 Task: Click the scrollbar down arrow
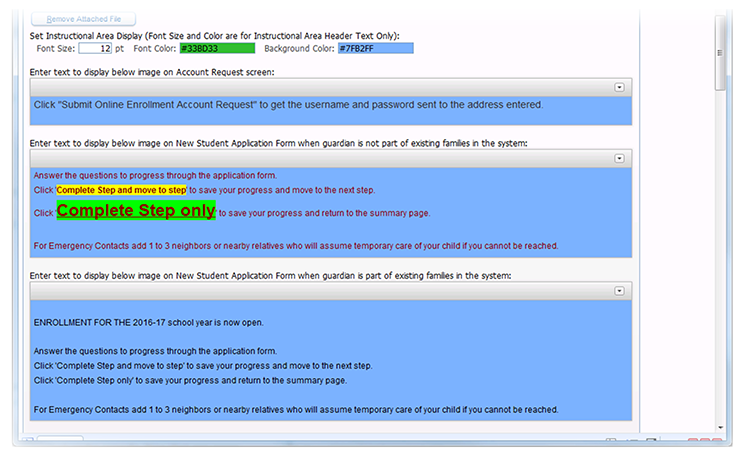720,427
